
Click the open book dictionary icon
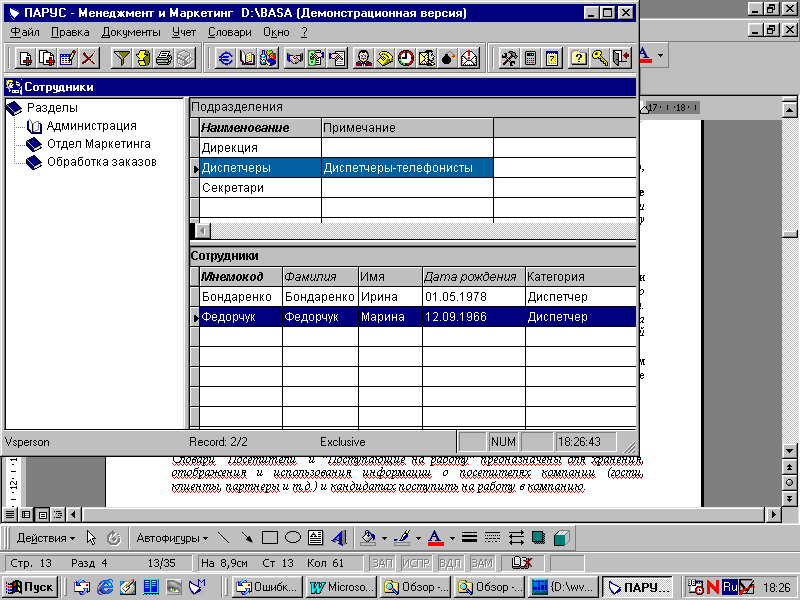tap(247, 58)
